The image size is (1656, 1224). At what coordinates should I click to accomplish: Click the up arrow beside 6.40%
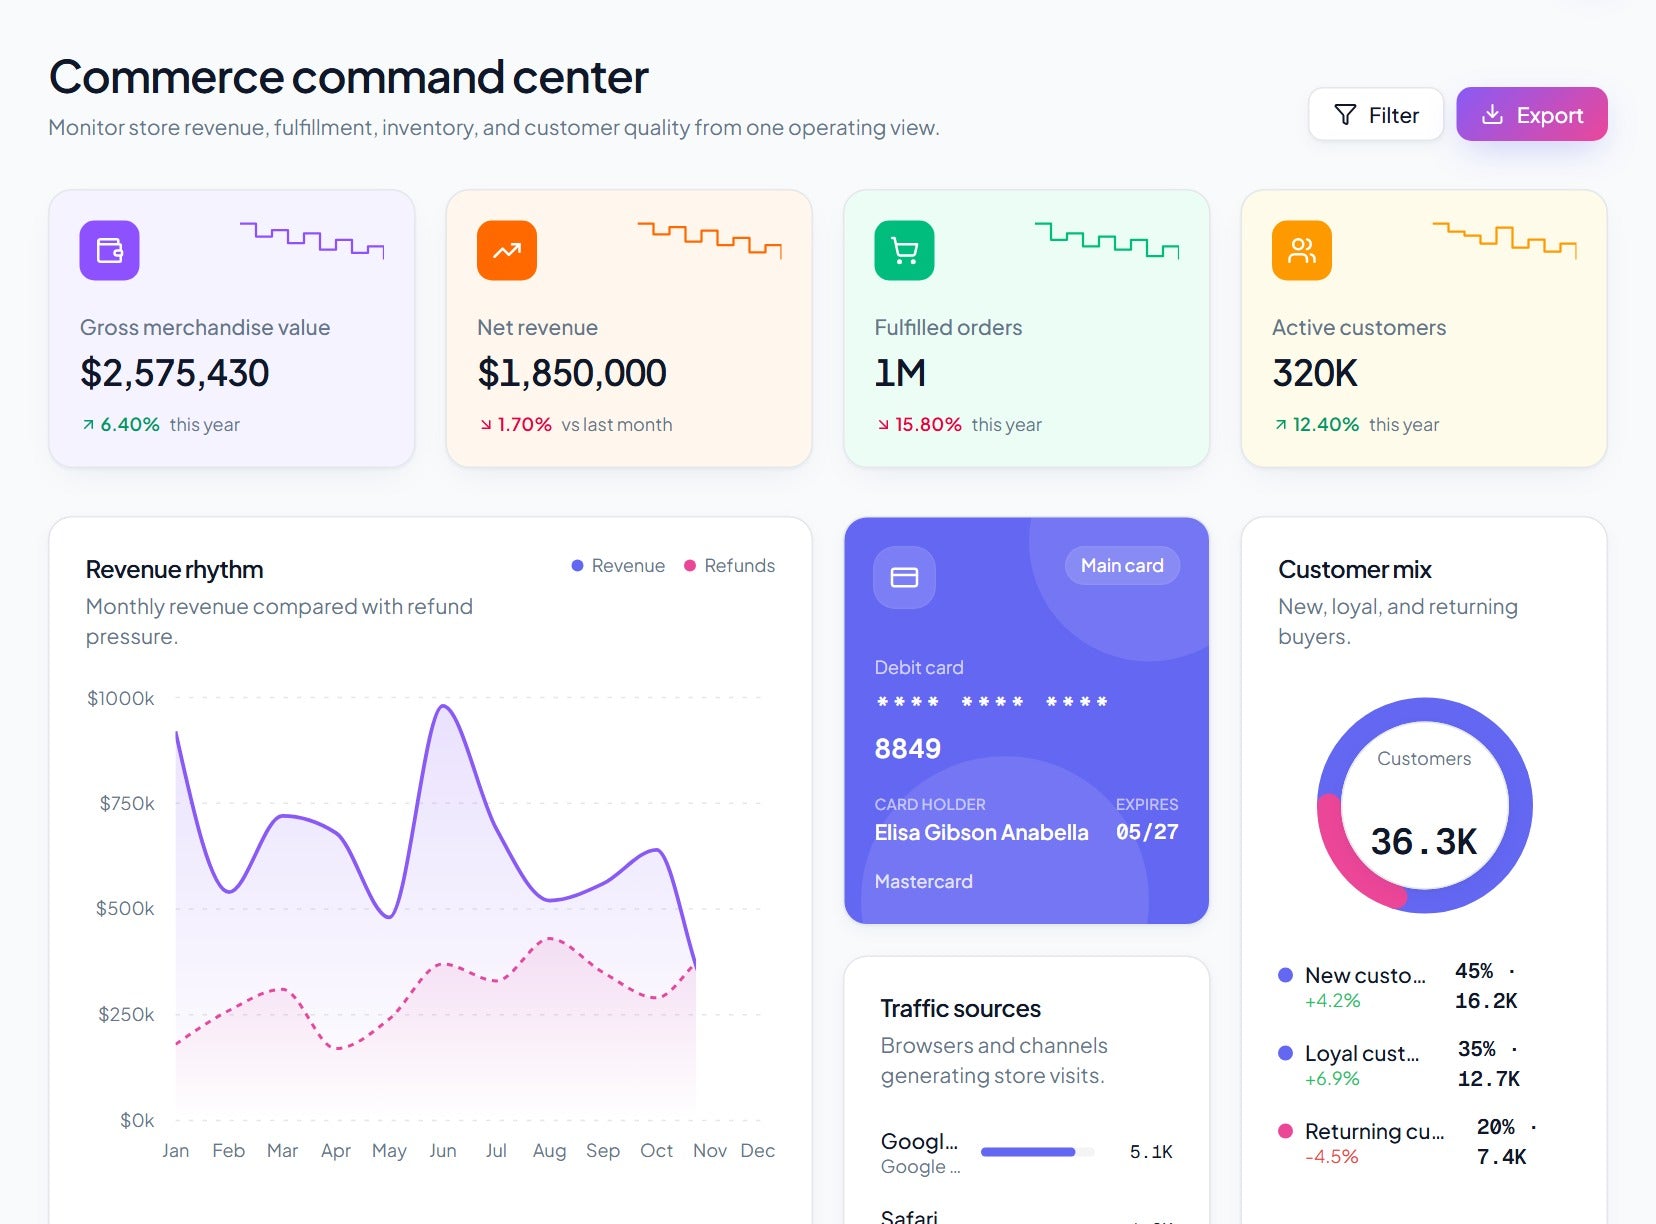click(x=88, y=425)
